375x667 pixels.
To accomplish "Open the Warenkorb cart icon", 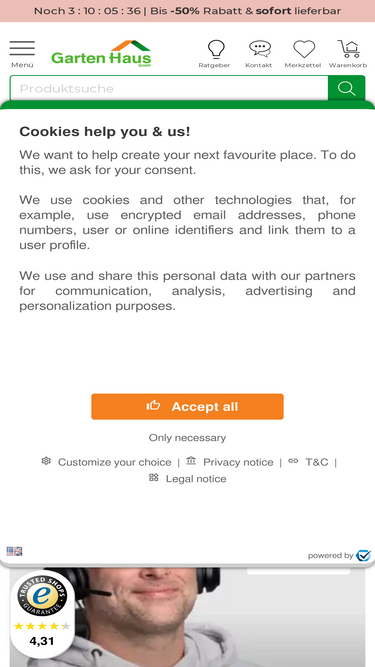I will (x=348, y=54).
